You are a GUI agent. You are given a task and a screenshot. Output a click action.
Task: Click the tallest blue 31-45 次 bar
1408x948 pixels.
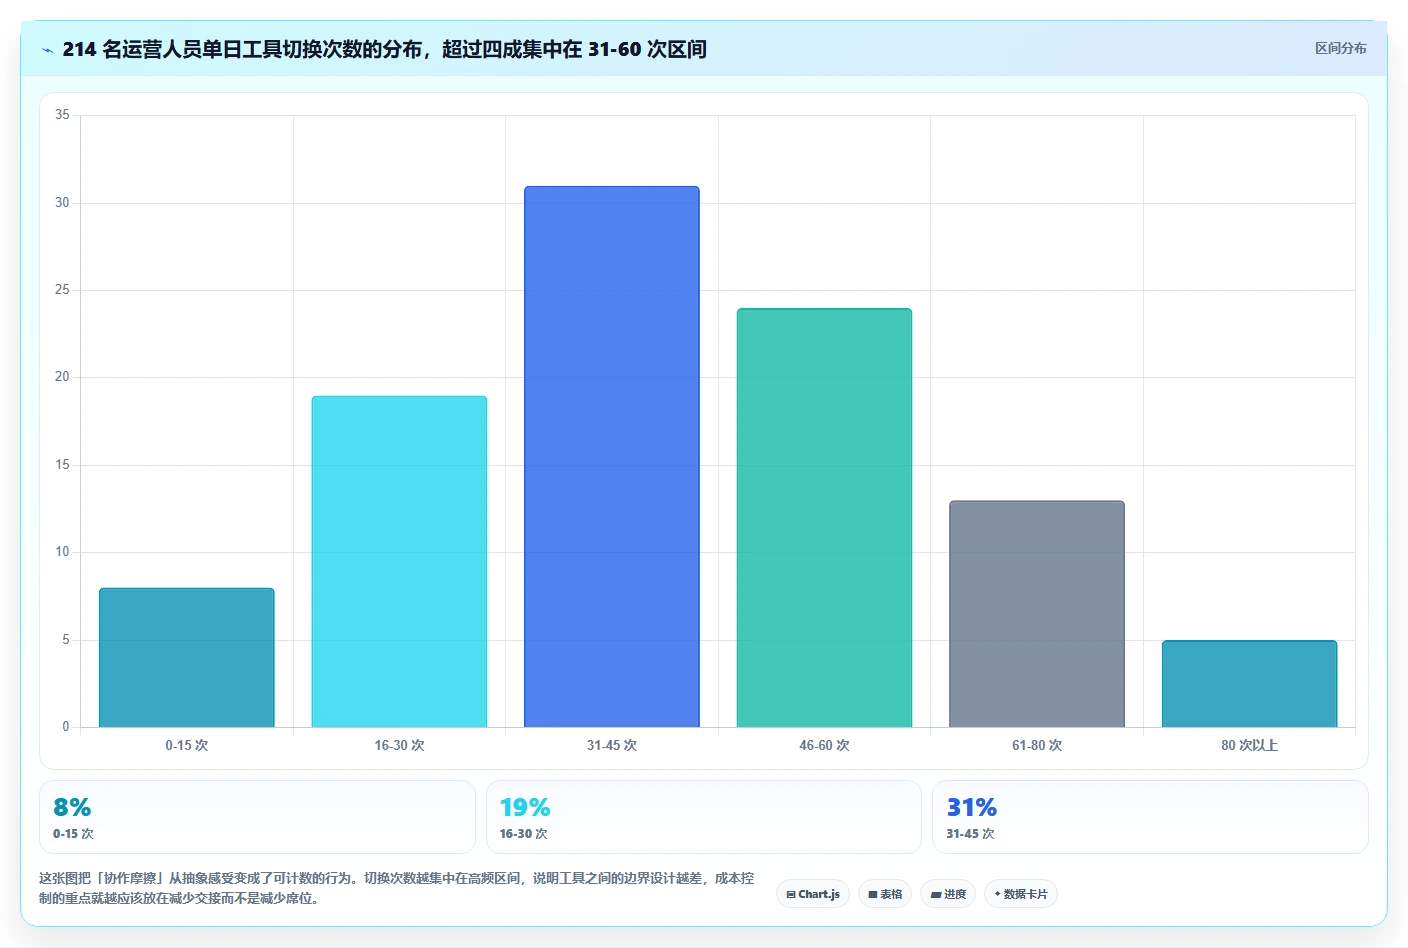(x=612, y=456)
